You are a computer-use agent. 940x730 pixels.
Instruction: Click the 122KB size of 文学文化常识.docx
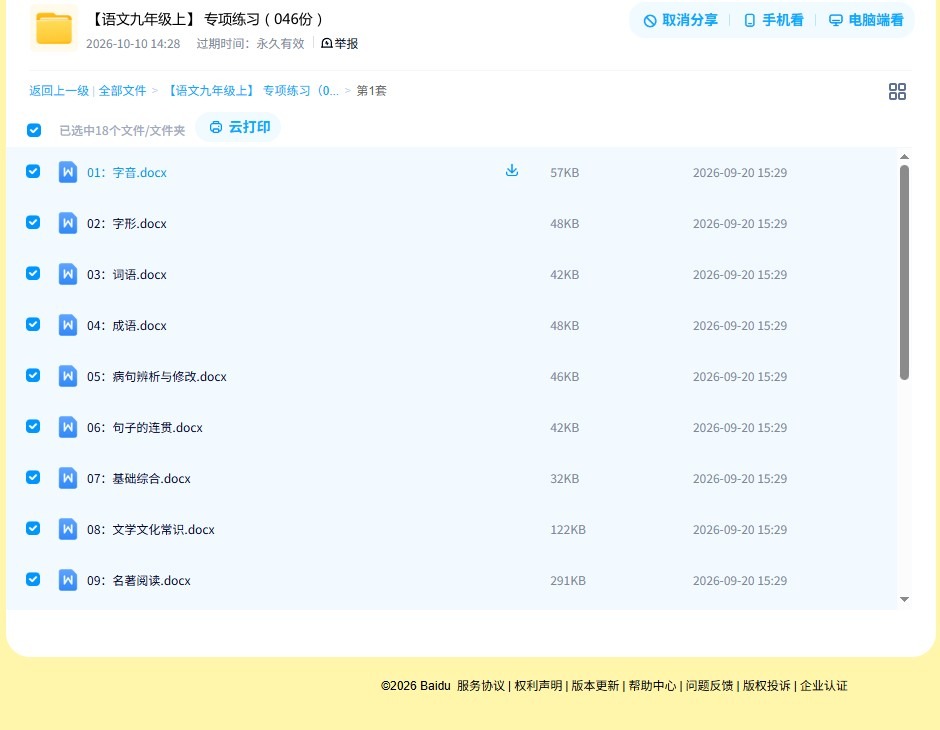(x=568, y=530)
